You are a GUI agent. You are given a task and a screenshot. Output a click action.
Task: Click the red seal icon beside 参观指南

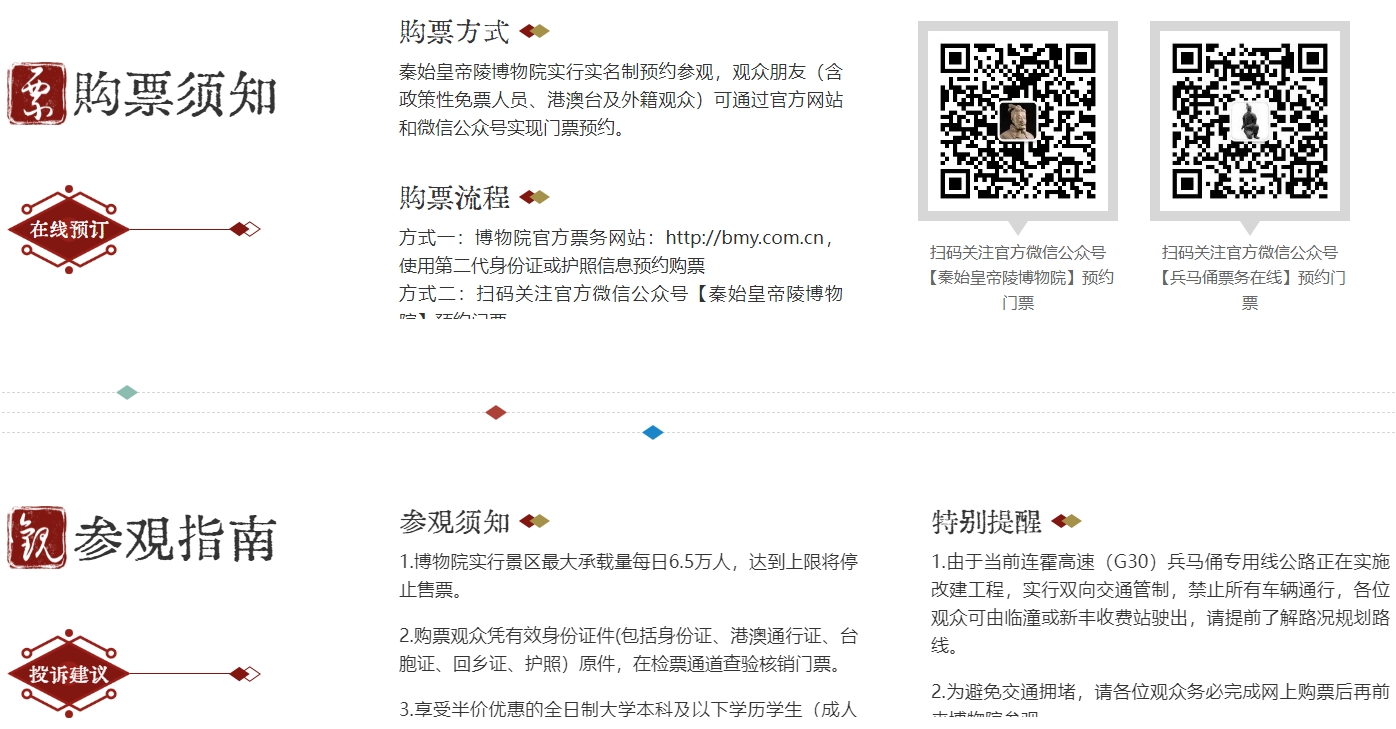click(37, 538)
